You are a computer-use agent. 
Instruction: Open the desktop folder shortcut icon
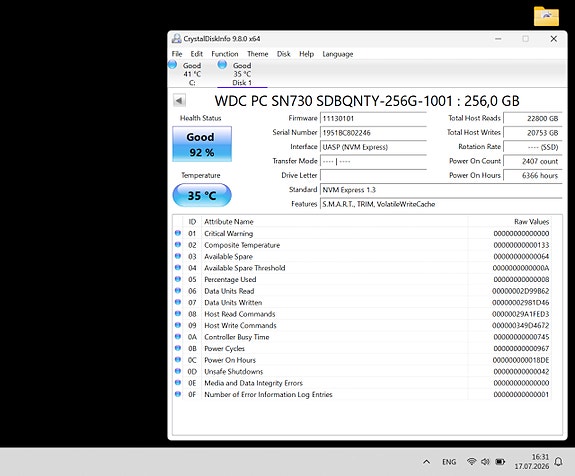pos(546,16)
